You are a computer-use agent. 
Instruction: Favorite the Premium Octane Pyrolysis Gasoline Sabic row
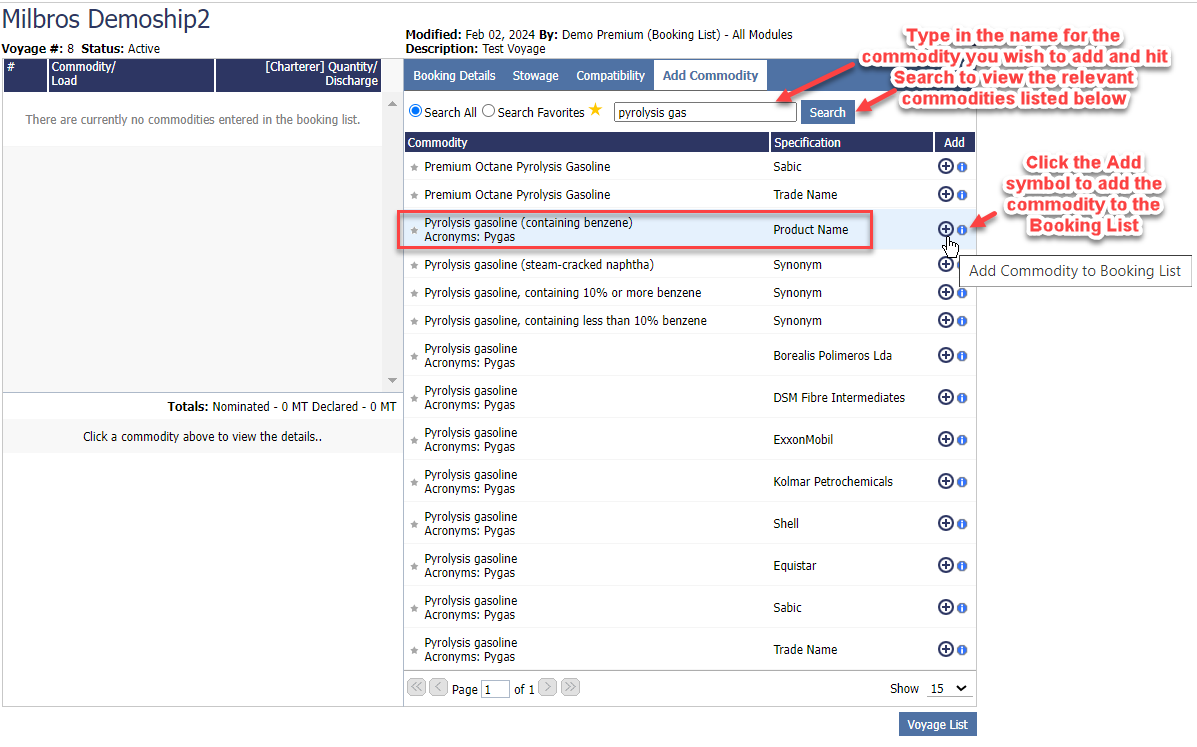415,167
